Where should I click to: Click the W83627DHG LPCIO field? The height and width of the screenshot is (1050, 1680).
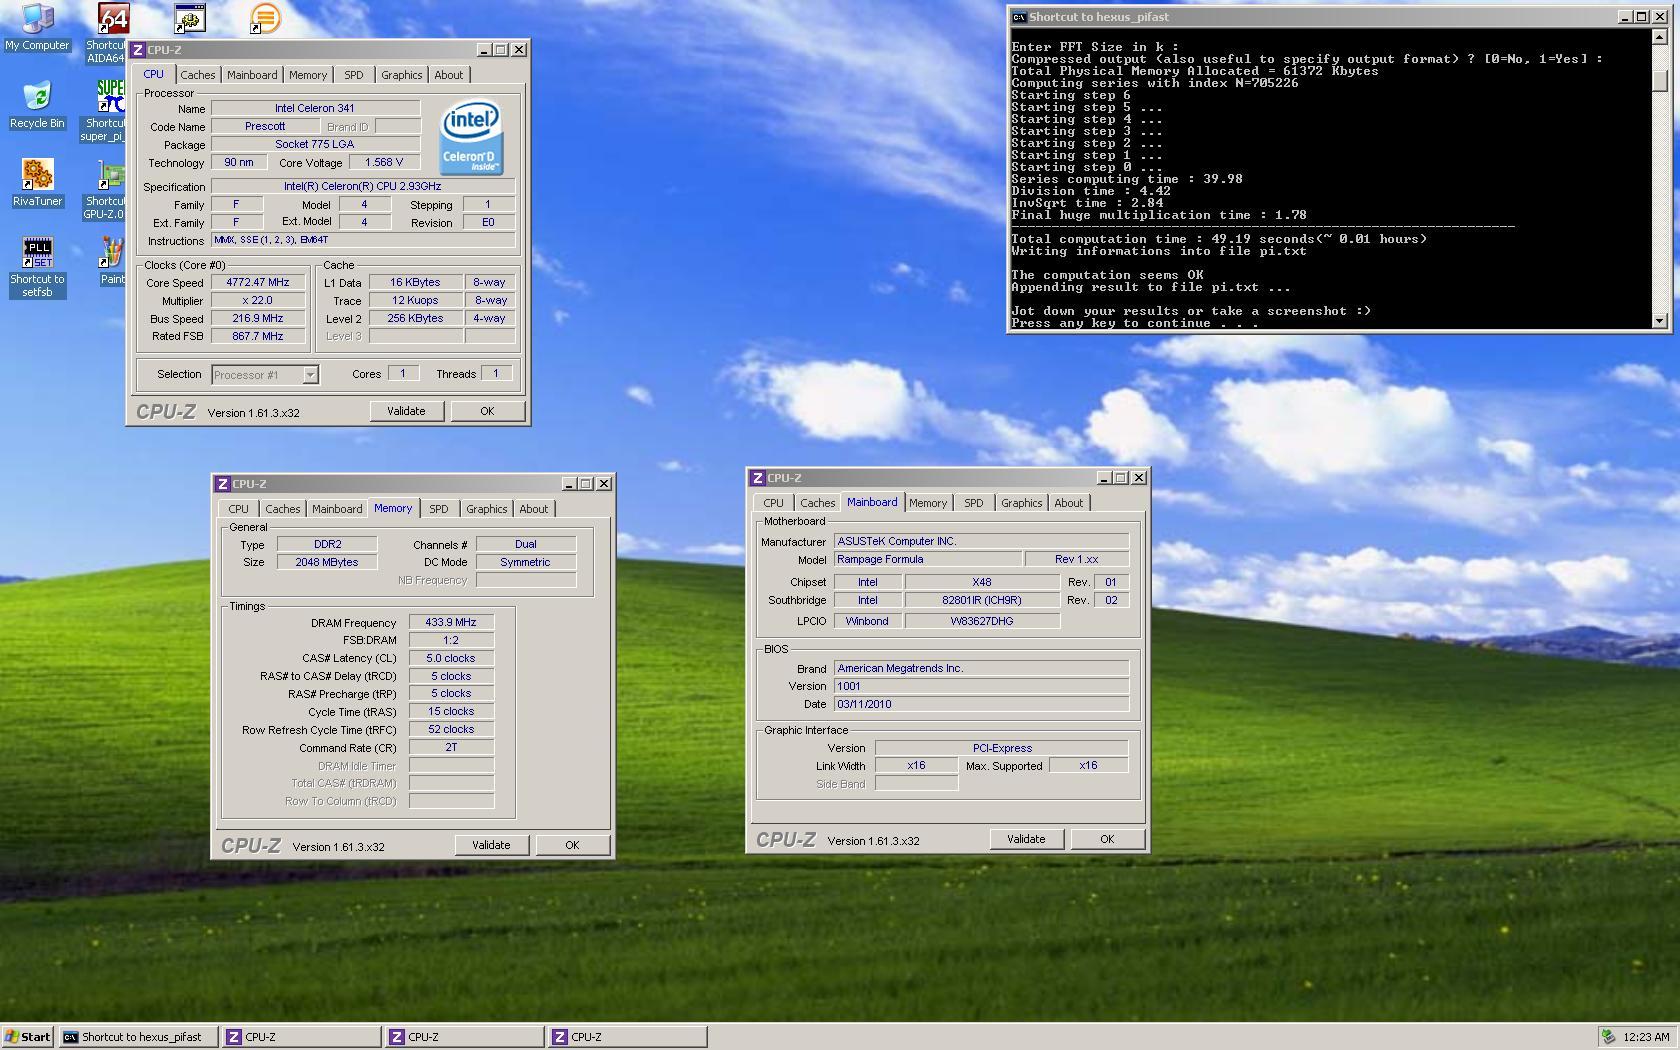coord(982,621)
